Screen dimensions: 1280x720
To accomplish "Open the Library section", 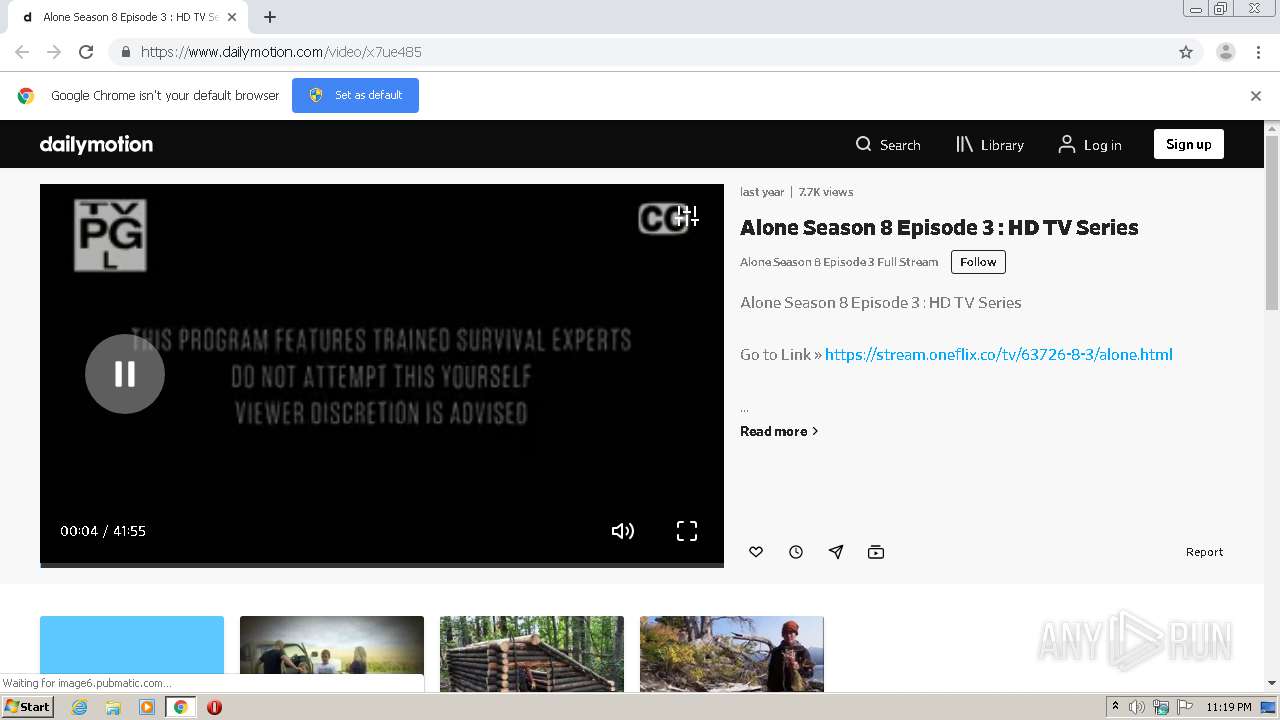I will point(990,145).
